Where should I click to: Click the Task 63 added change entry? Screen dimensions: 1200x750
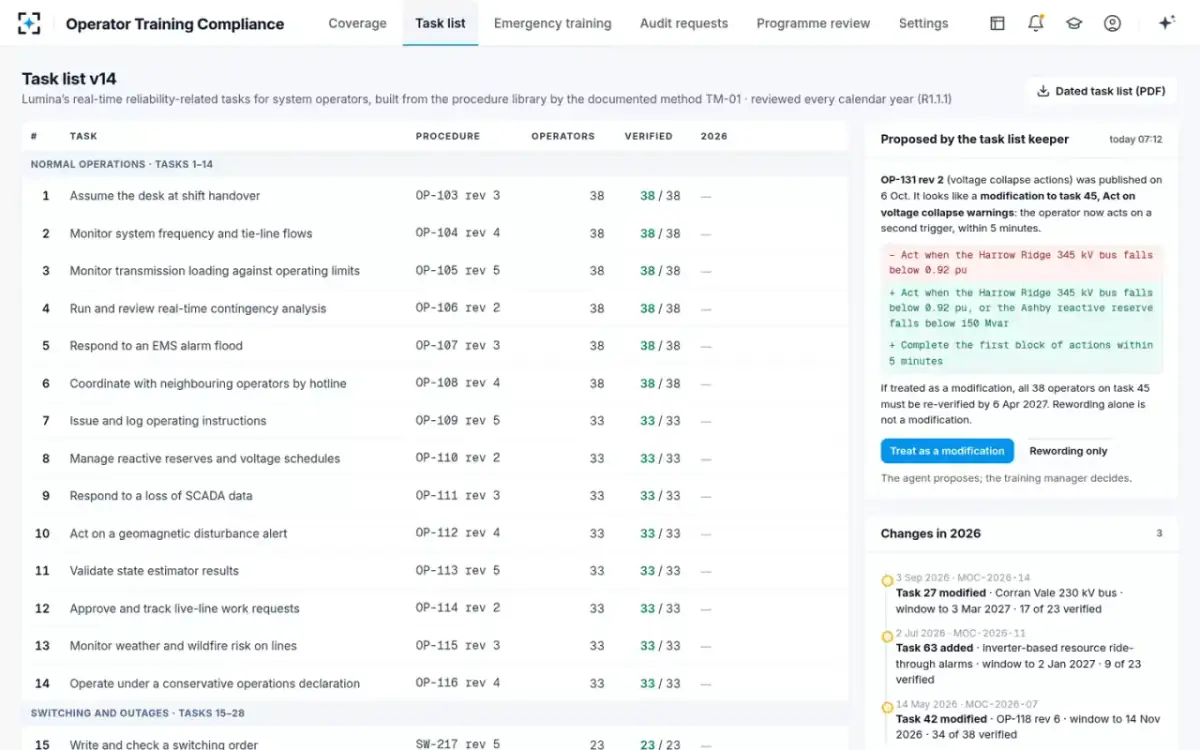[1021, 657]
